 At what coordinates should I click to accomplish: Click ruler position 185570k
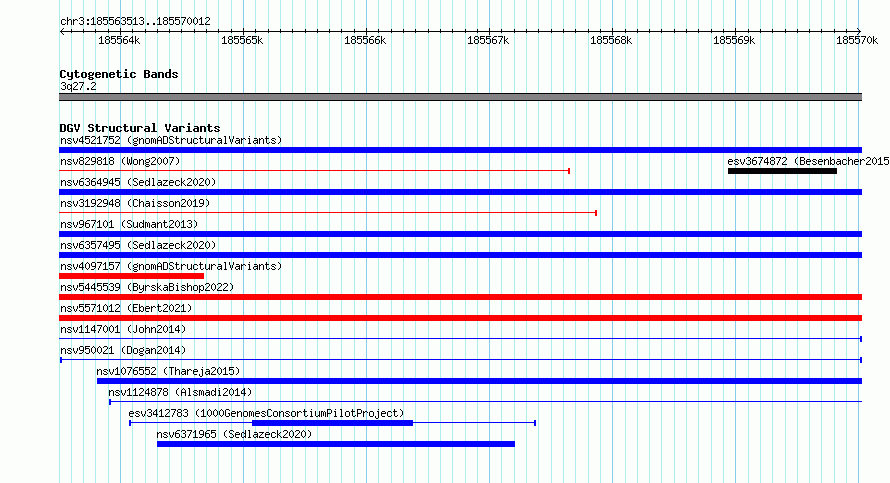pyautogui.click(x=857, y=40)
